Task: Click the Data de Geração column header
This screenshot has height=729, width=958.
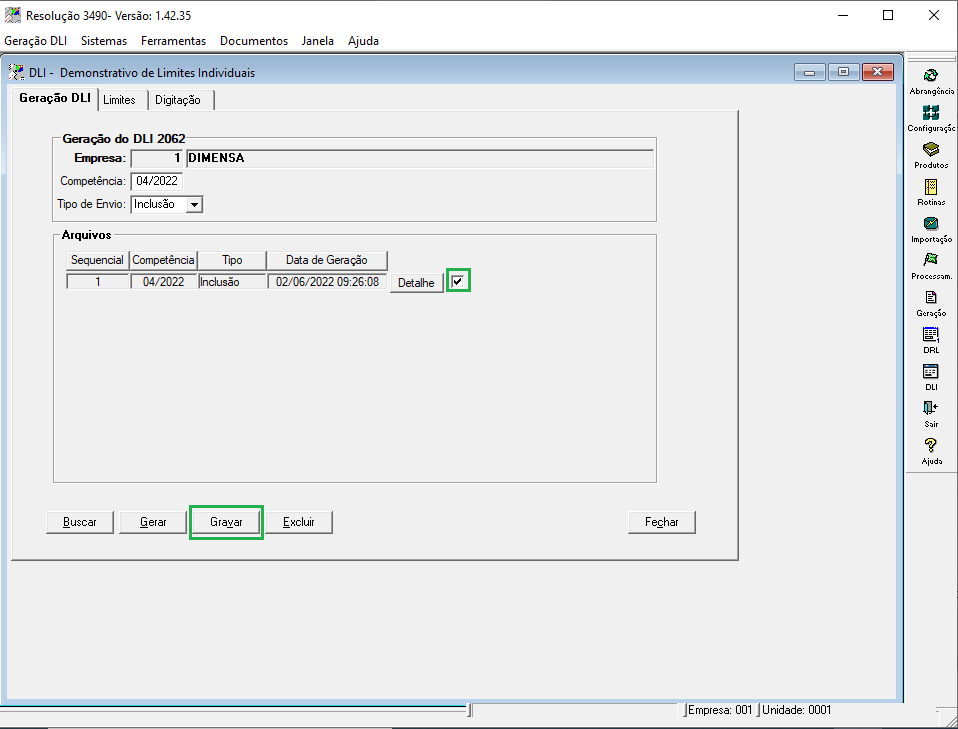Action: 327,260
